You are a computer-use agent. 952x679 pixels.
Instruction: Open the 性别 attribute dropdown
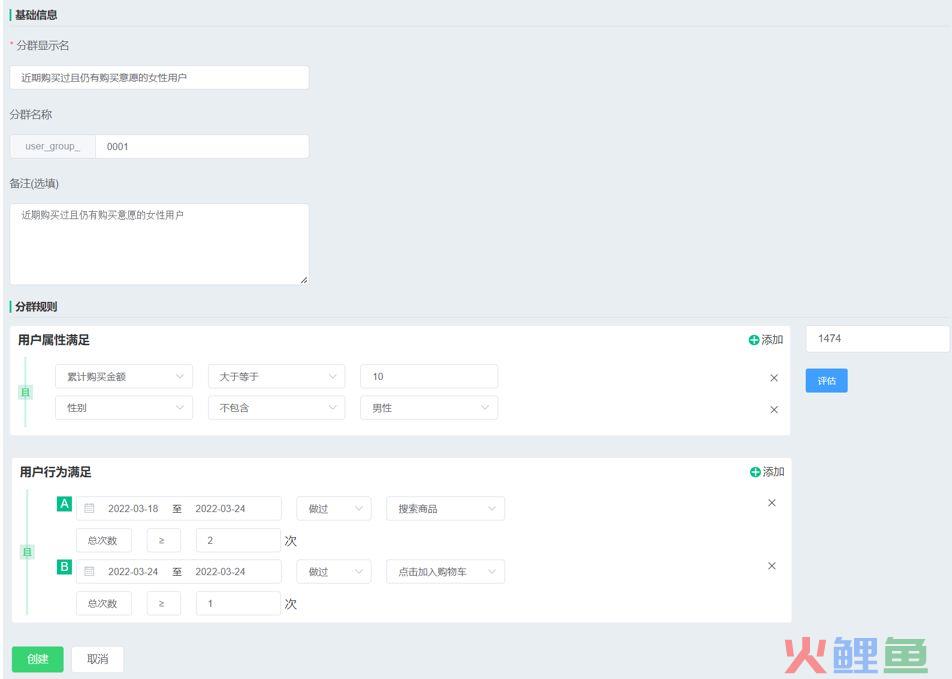124,408
